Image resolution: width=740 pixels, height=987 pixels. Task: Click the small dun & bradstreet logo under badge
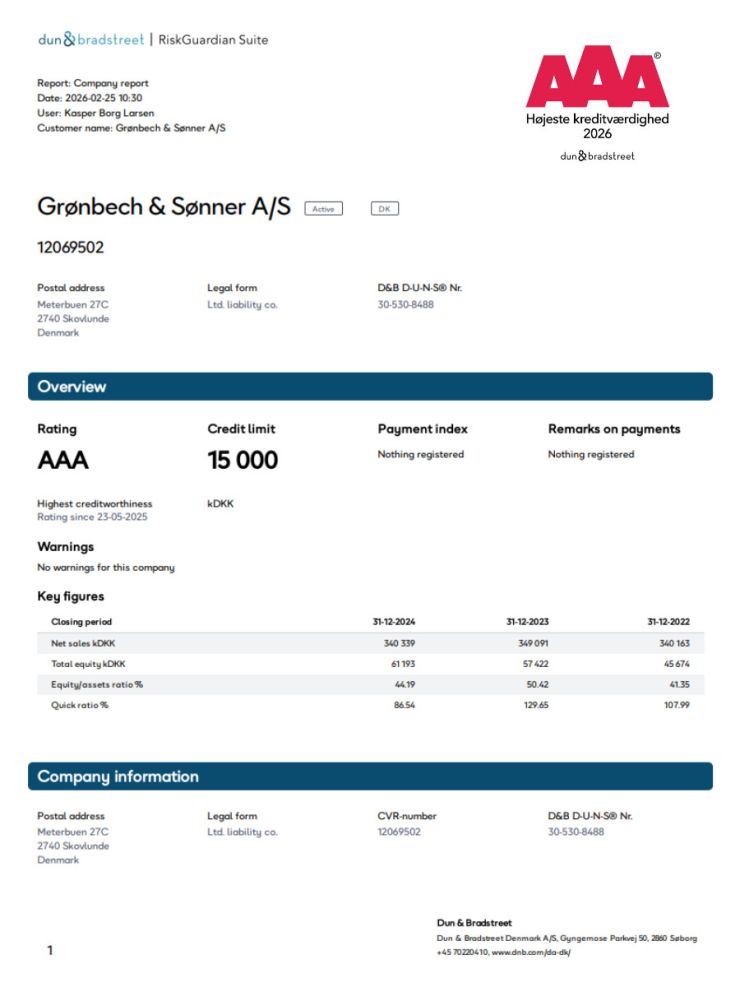(597, 156)
